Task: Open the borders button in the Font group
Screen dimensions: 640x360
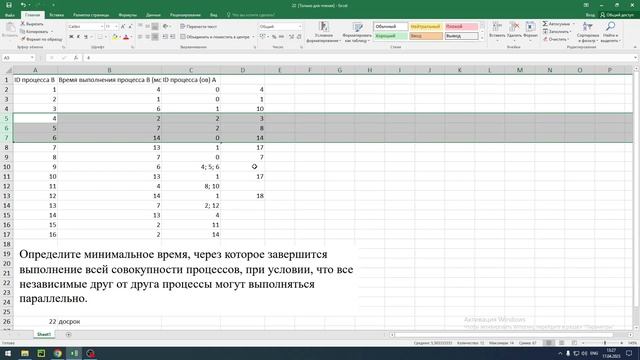Action: 100,37
